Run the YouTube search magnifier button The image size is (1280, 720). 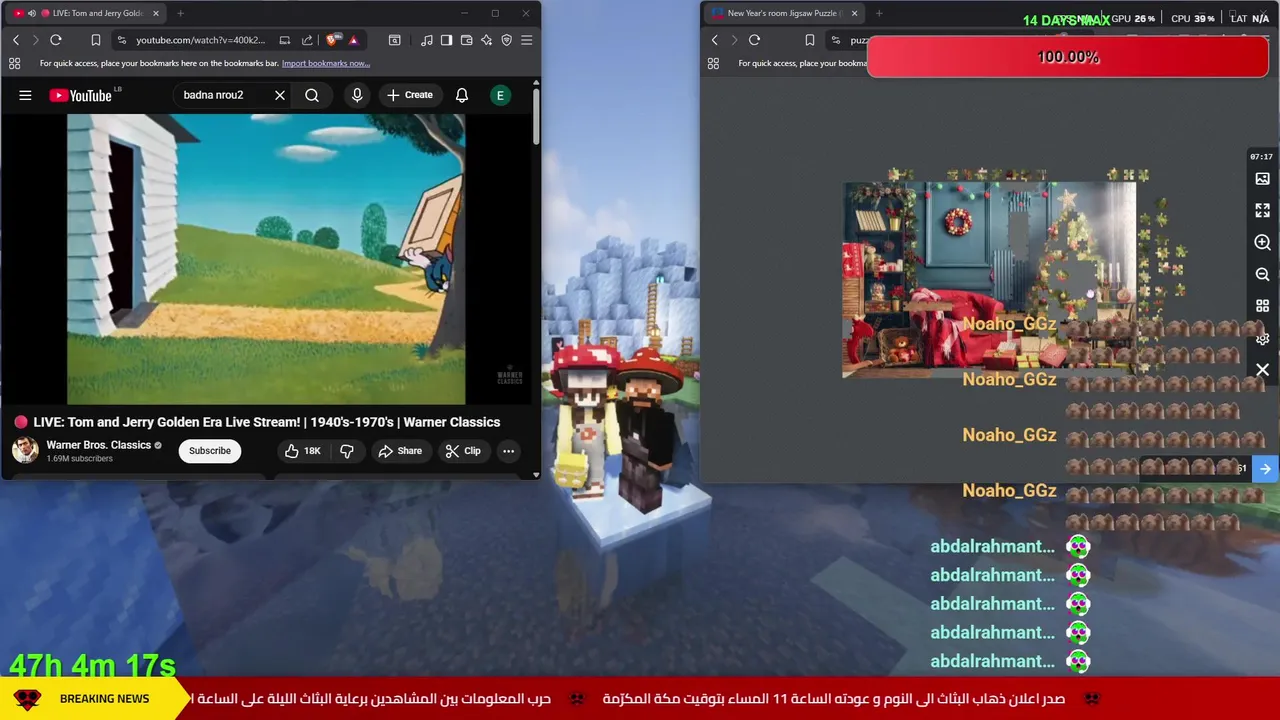312,95
